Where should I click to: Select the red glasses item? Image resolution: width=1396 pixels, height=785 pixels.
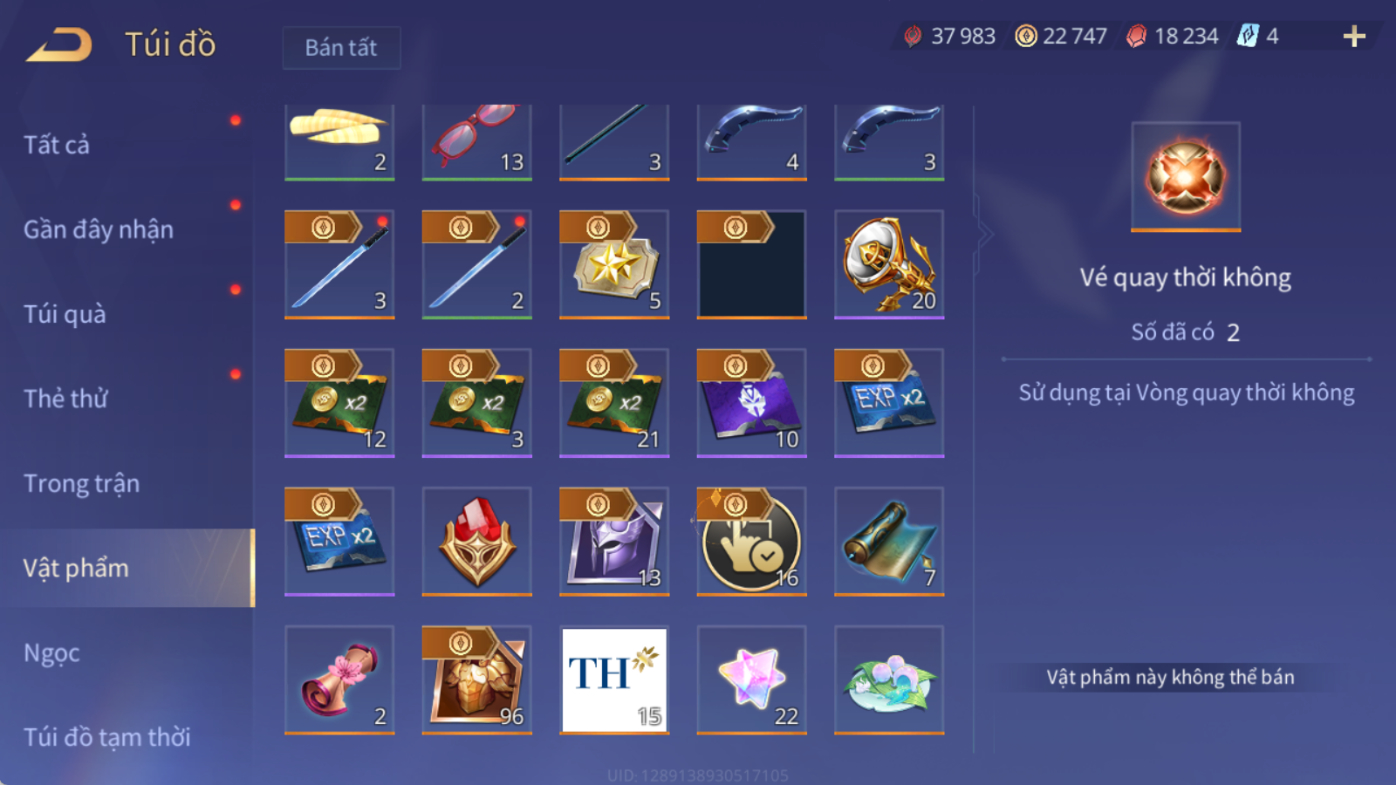477,141
